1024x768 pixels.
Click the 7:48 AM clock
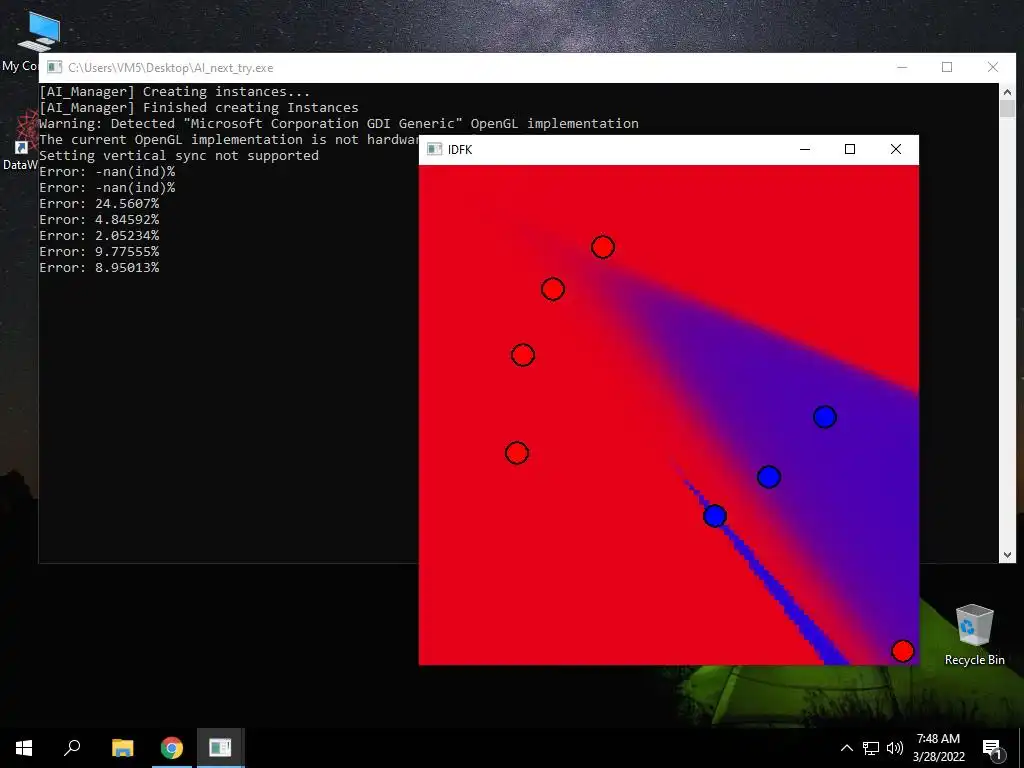(938, 739)
